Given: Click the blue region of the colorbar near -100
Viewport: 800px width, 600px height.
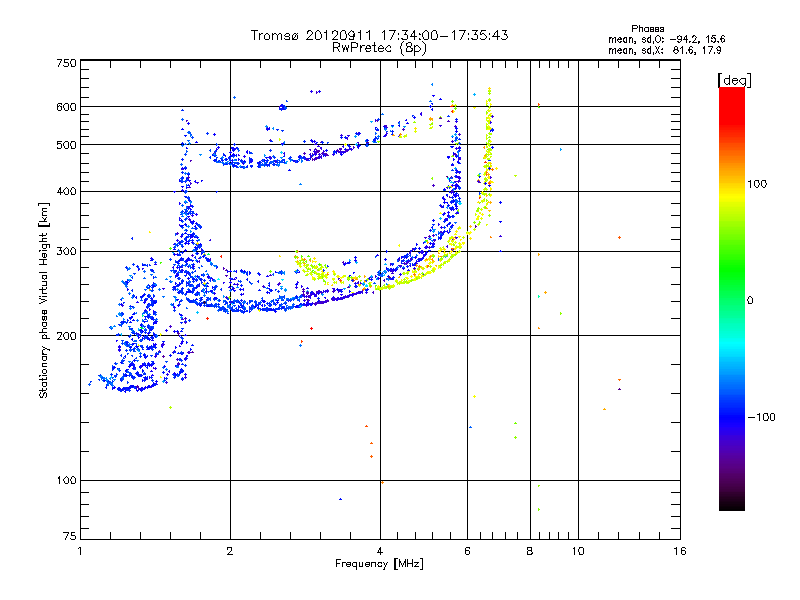Looking at the screenshot, I should coord(732,417).
